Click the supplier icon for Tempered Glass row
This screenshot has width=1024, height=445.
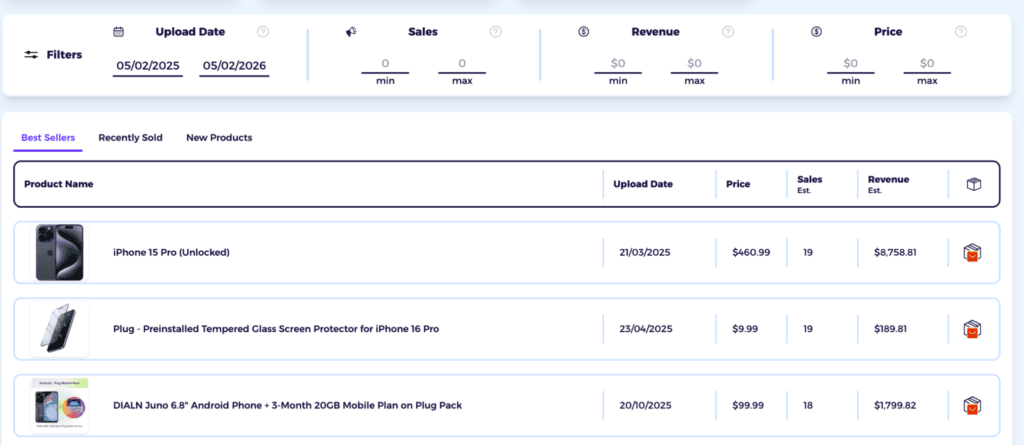pyautogui.click(x=972, y=329)
